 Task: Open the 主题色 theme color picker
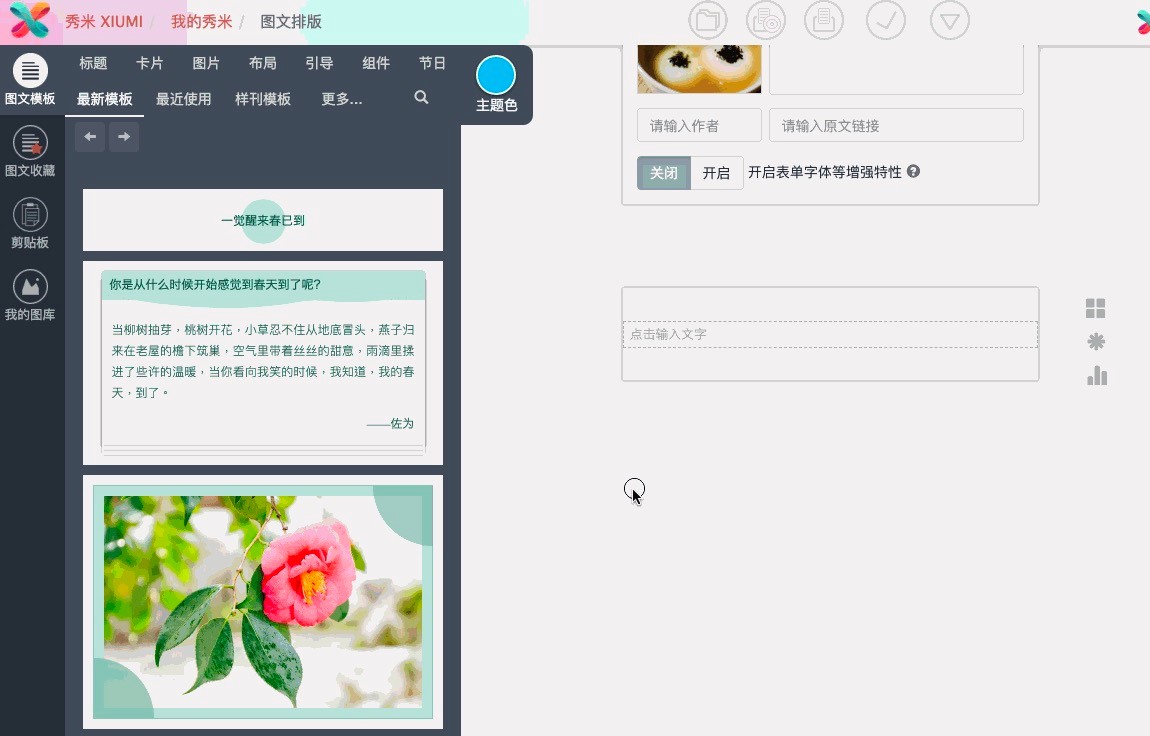(497, 84)
